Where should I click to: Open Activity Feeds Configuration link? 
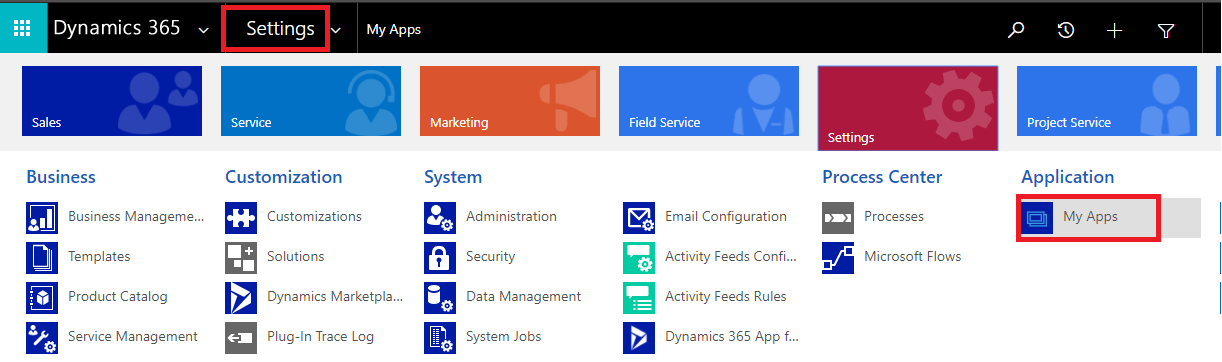click(x=730, y=257)
